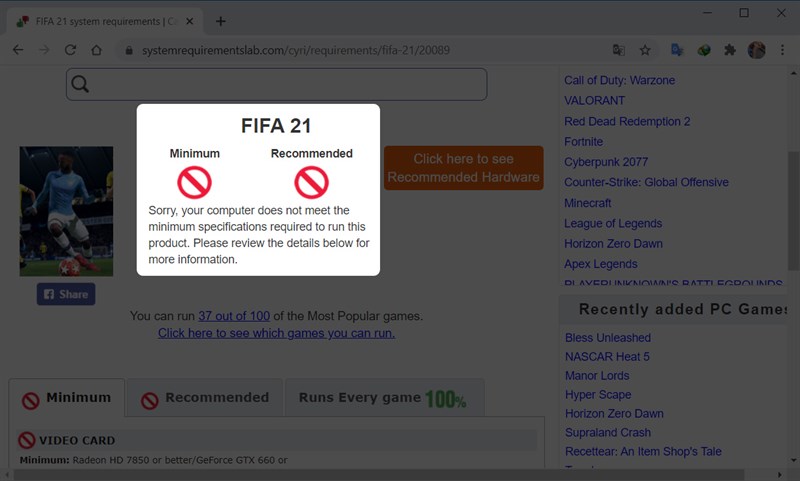The height and width of the screenshot is (481, 800).
Task: Click the FIFA 21 cover art thumbnail
Action: click(66, 211)
